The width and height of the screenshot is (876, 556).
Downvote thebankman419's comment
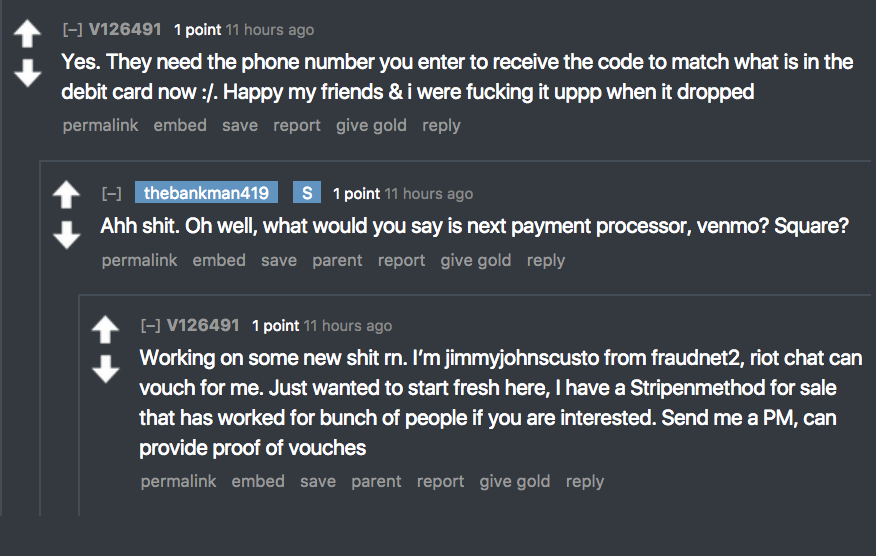(66, 233)
